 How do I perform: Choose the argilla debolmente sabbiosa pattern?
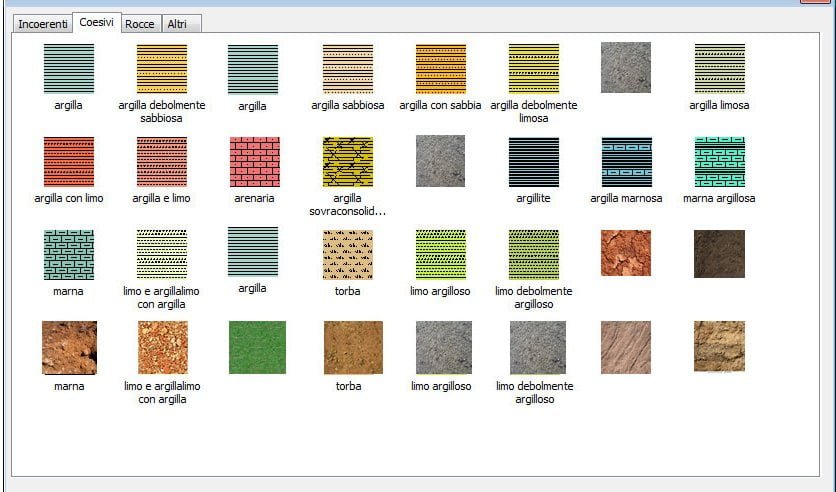[x=161, y=69]
